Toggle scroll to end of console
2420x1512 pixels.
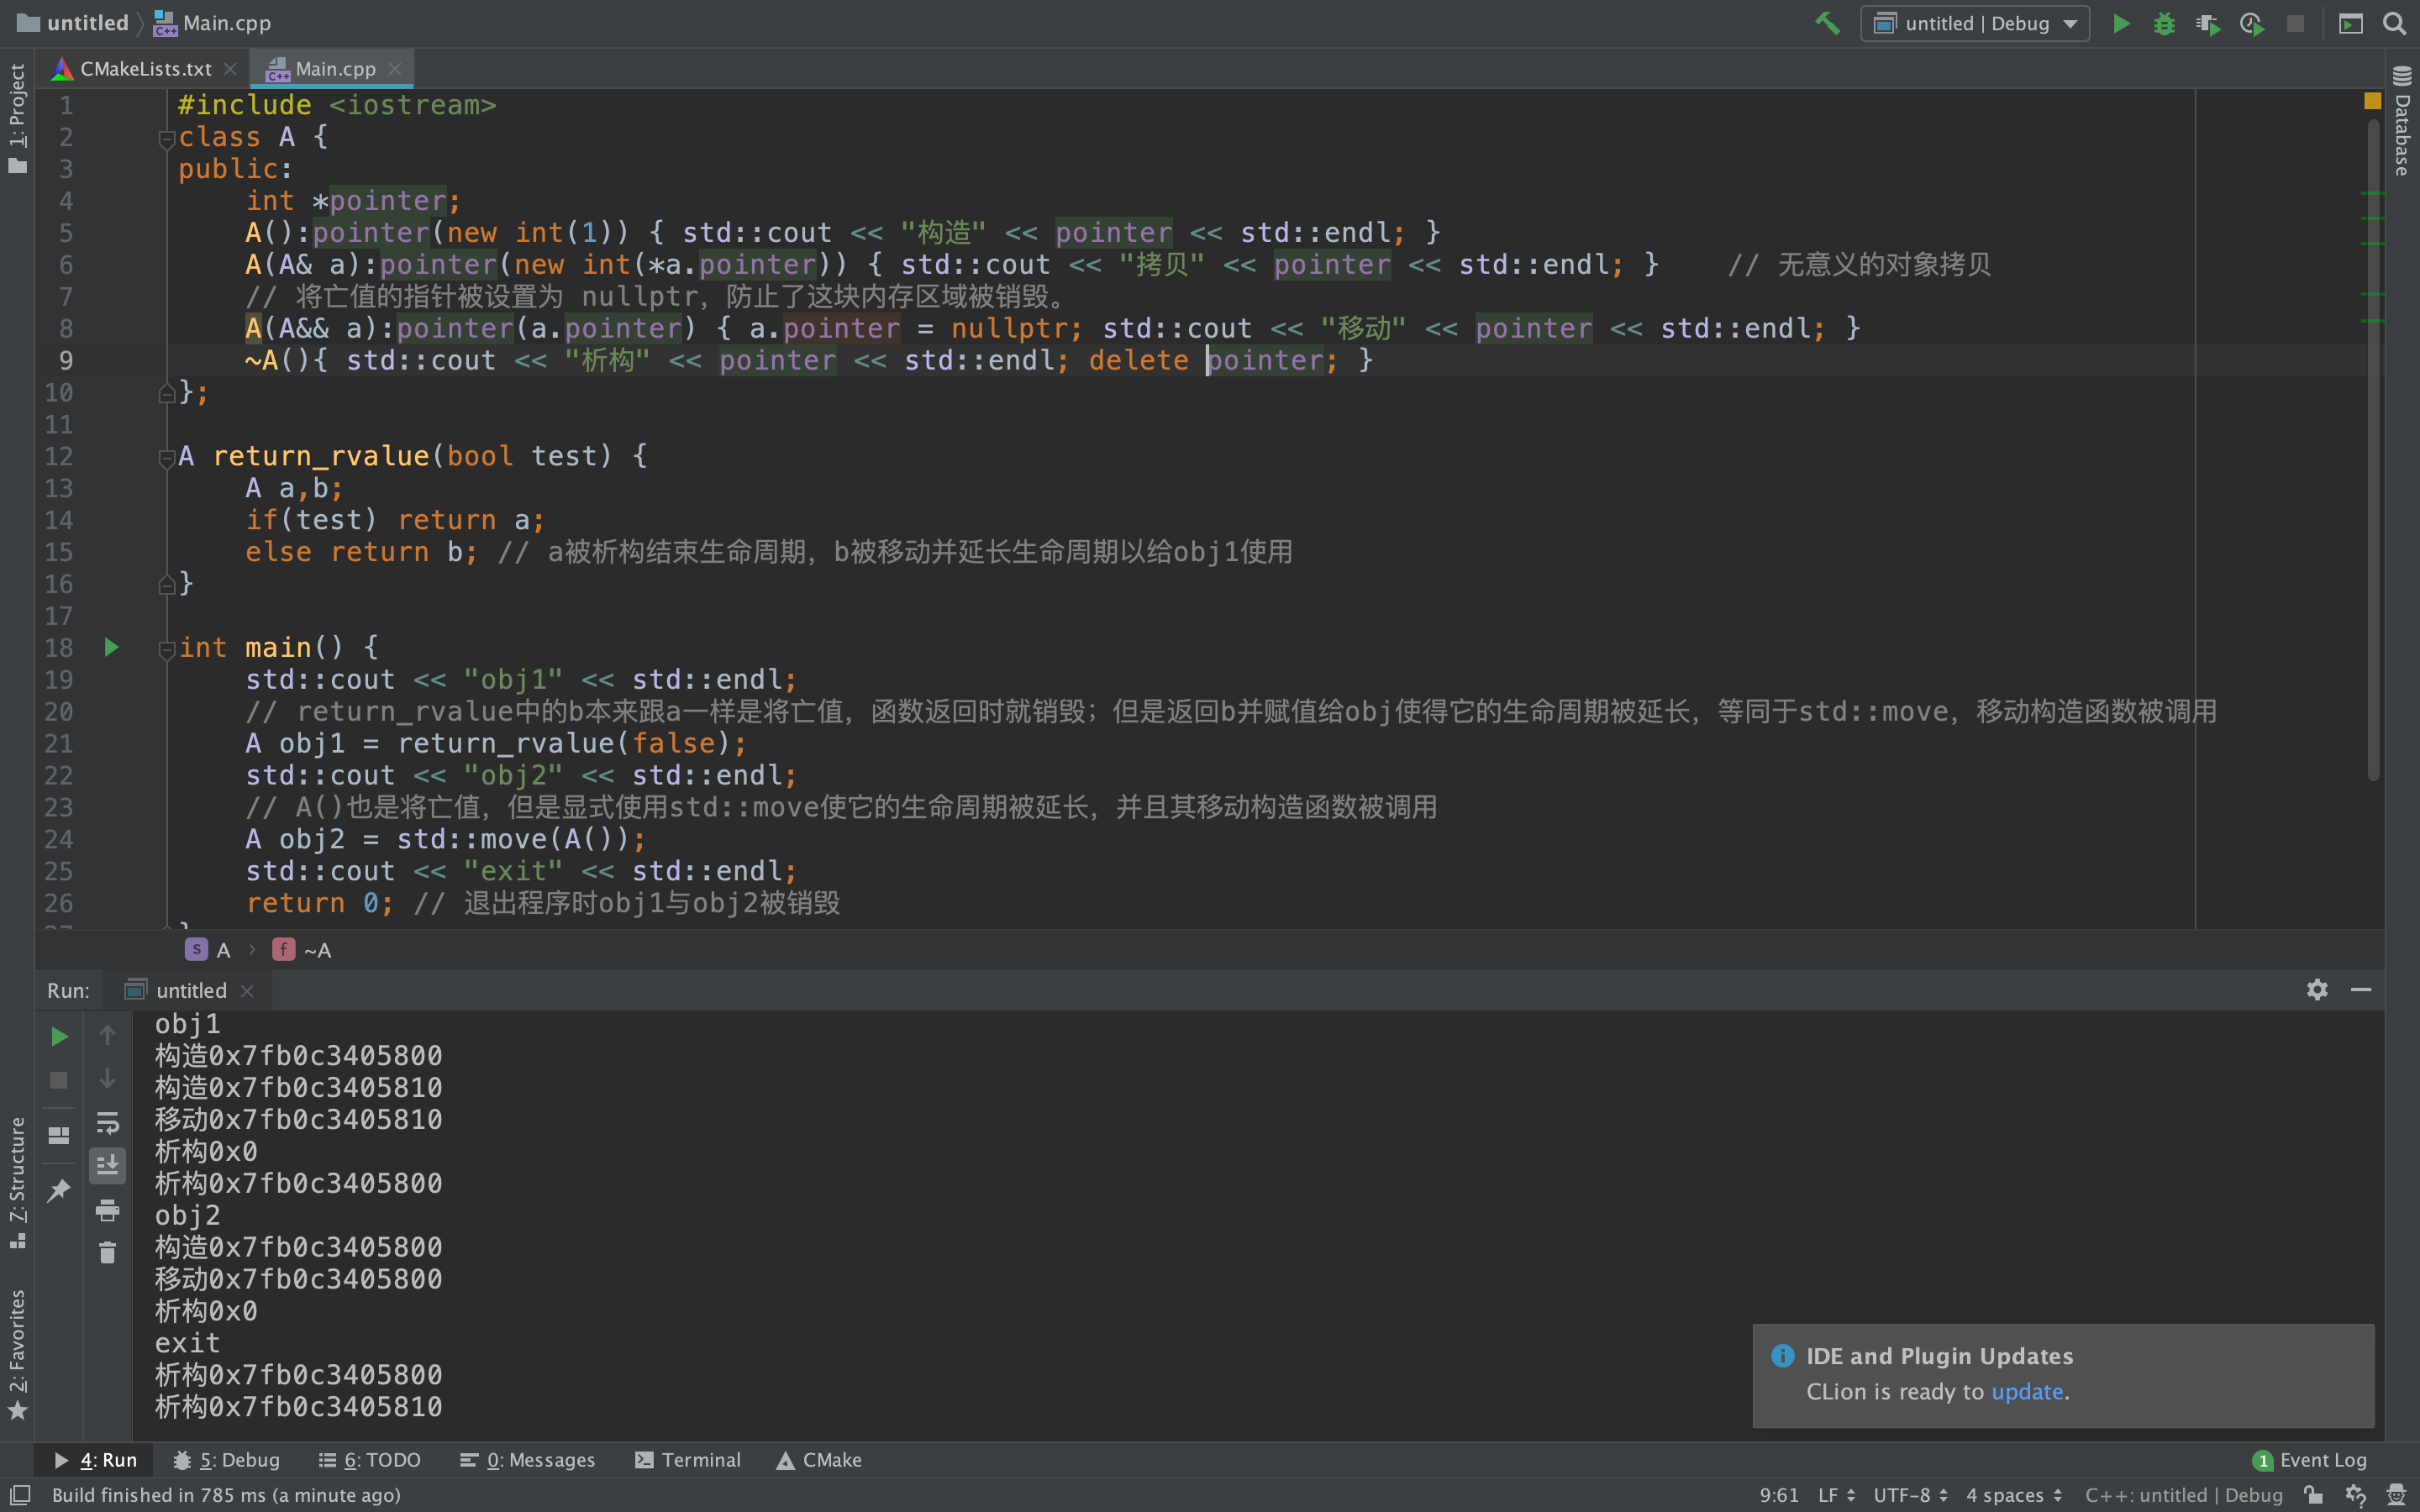coord(107,1165)
